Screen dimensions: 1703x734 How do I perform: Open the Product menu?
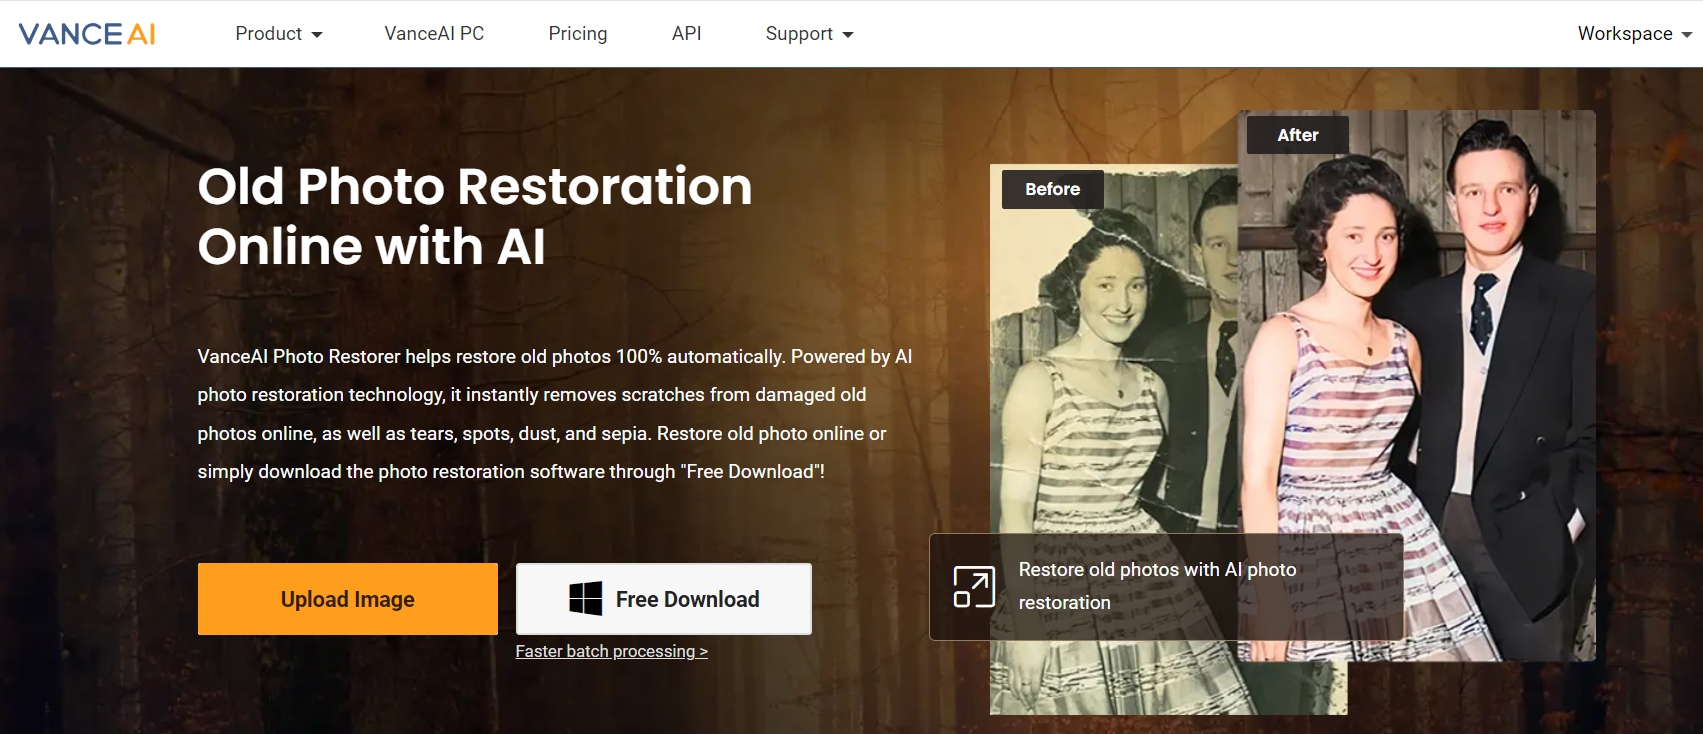coord(268,34)
